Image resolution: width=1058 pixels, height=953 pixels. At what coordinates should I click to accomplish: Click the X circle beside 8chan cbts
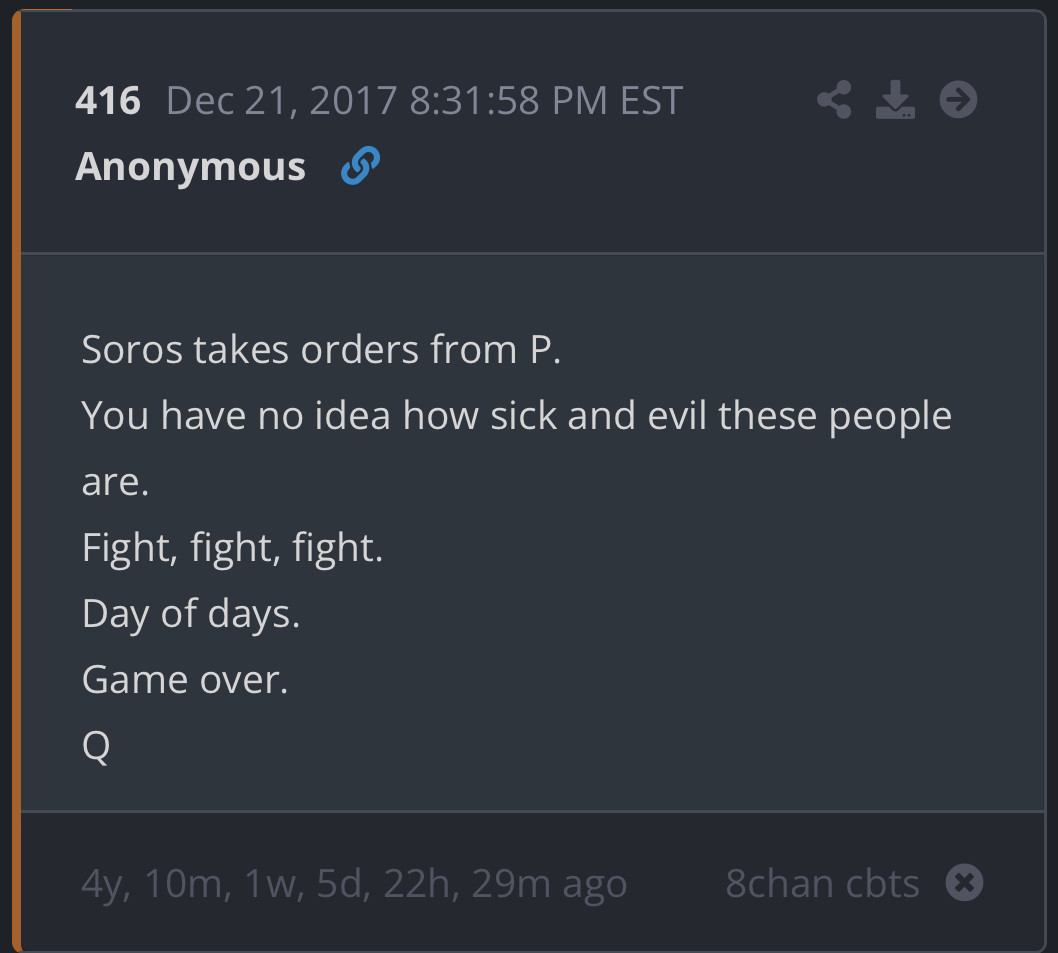[964, 882]
